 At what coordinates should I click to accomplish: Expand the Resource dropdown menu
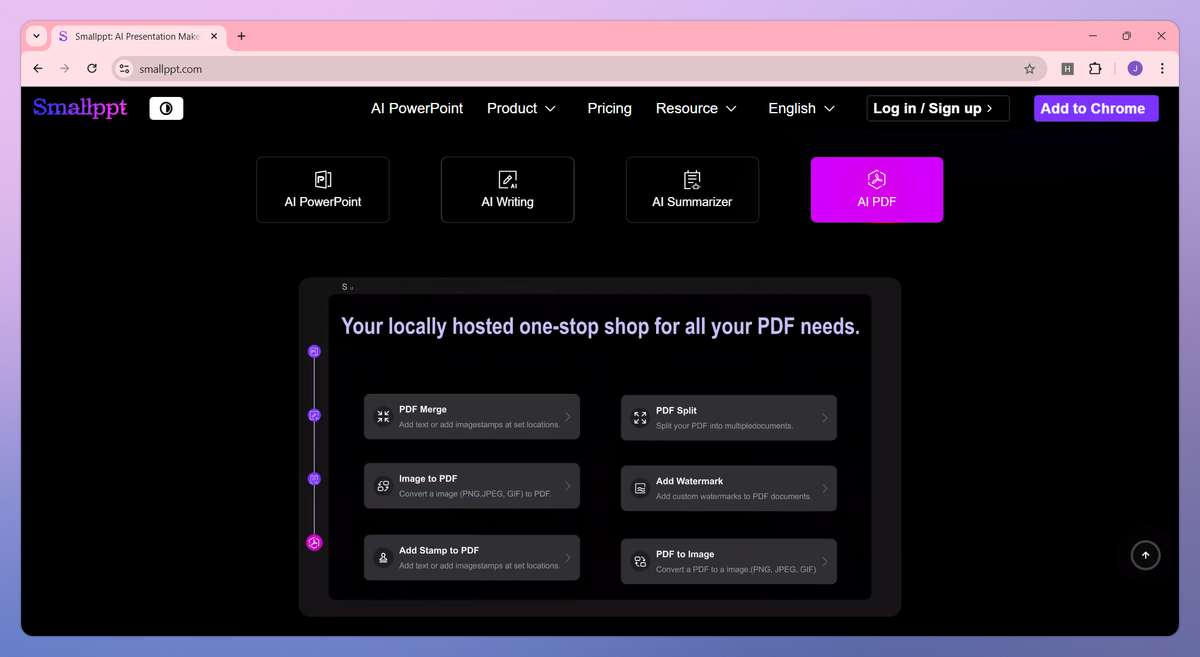click(x=696, y=108)
